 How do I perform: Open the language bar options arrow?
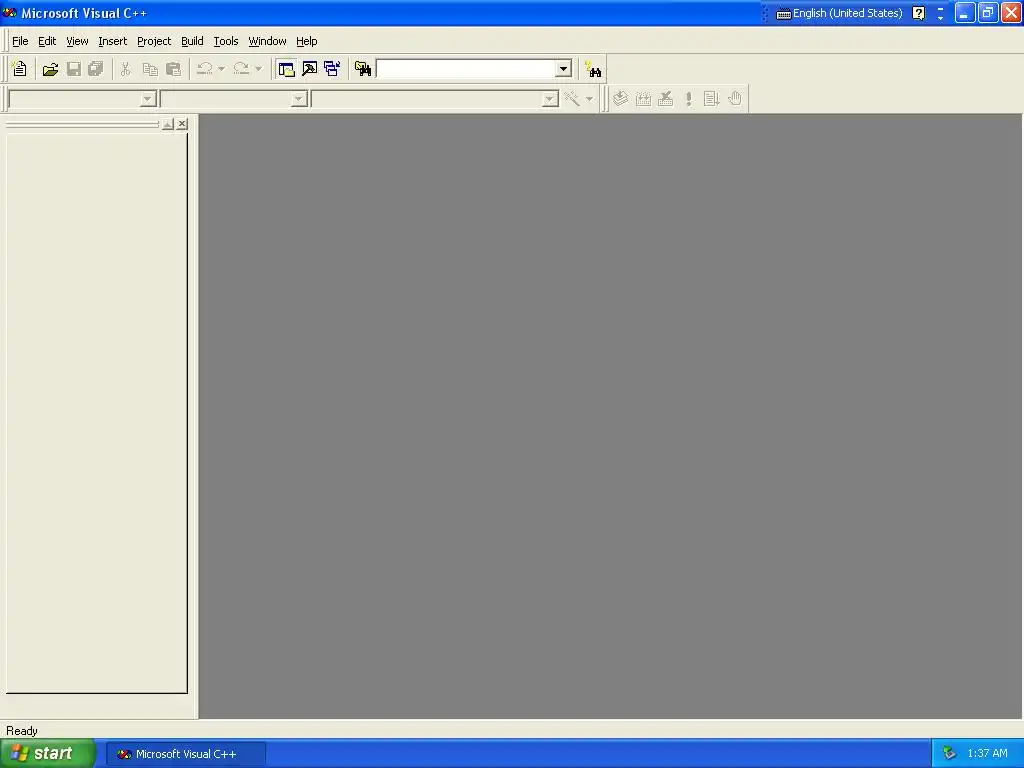940,18
